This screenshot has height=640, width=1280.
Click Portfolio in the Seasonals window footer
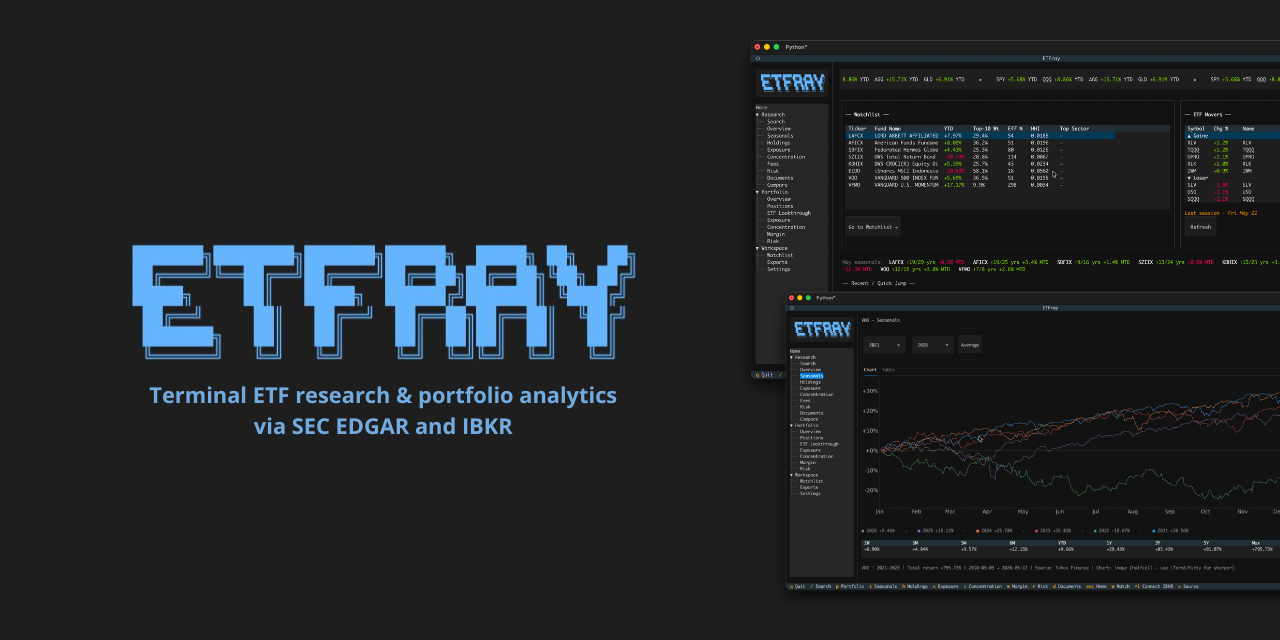[850, 586]
